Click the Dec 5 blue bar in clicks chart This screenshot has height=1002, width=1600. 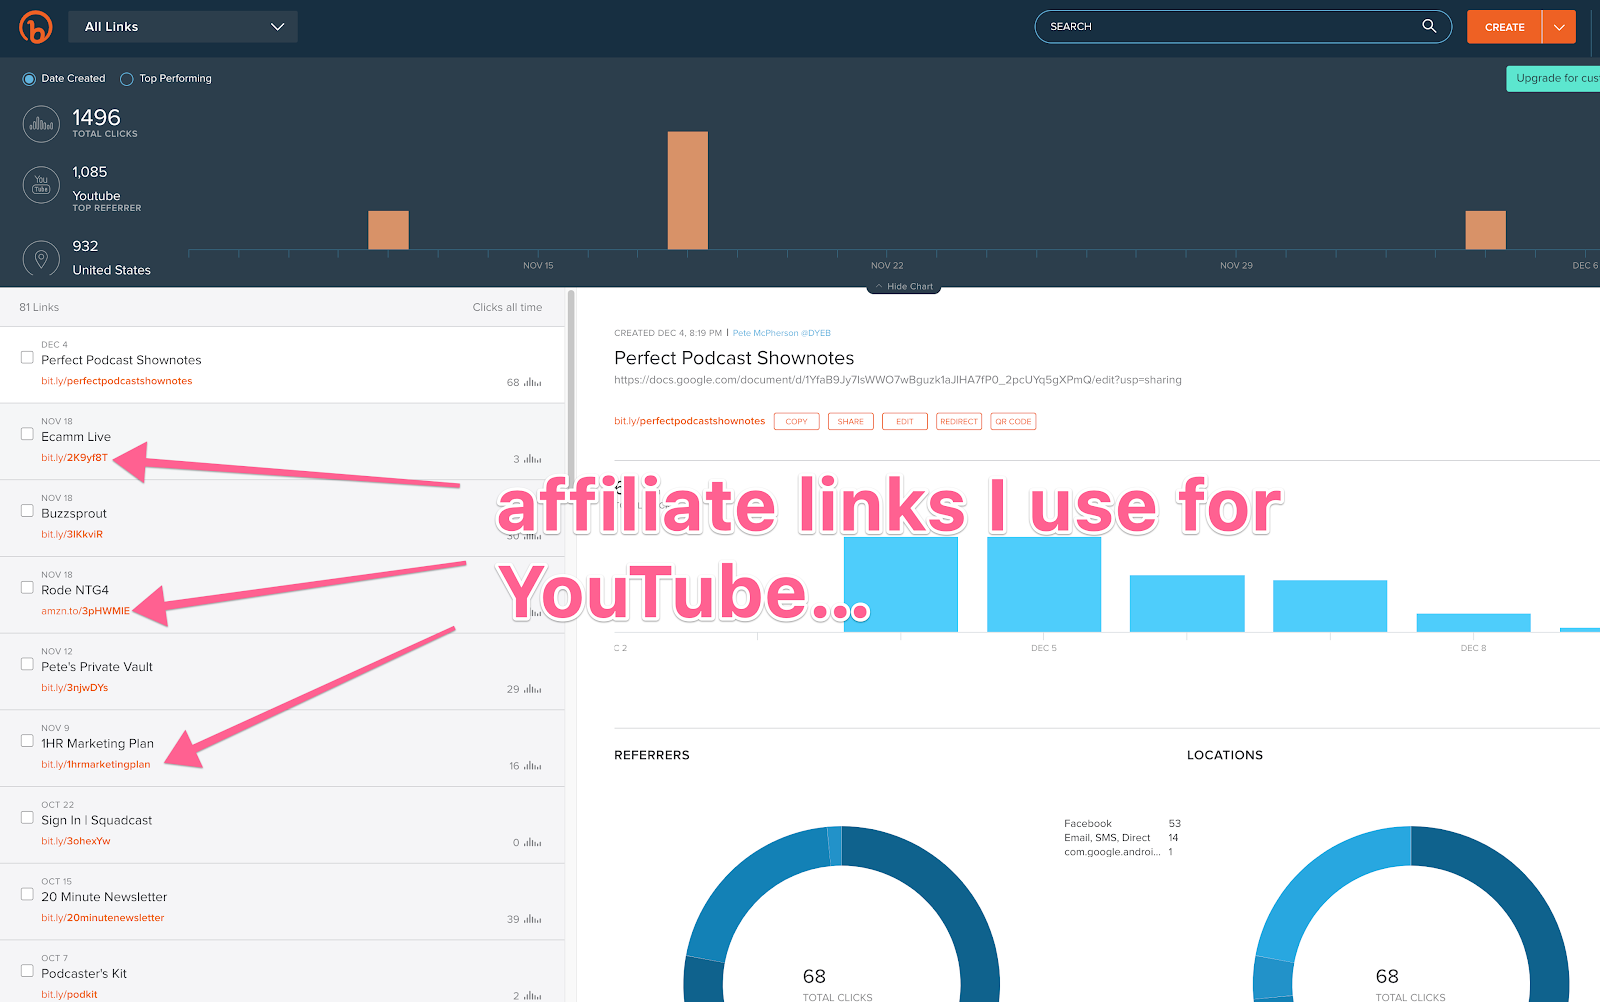1044,584
